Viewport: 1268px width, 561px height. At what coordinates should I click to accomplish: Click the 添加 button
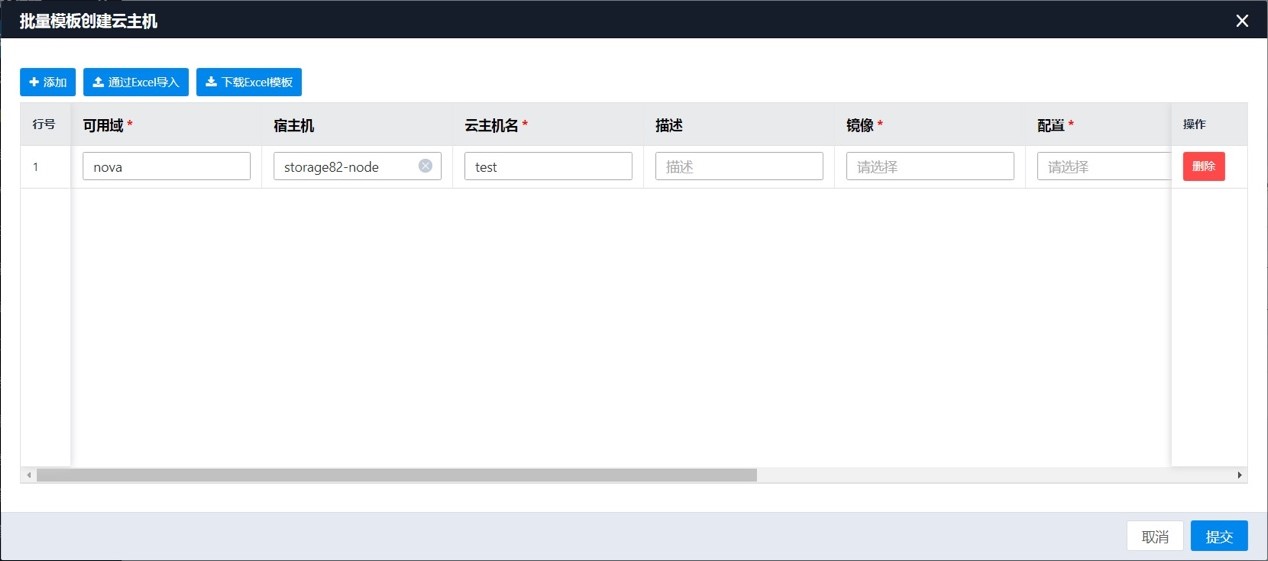pos(48,82)
